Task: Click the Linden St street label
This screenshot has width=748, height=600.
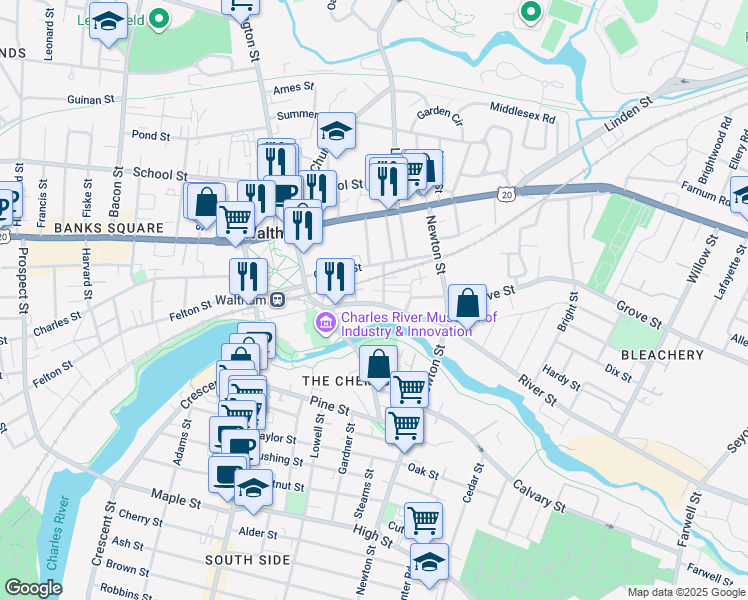Action: 628,114
